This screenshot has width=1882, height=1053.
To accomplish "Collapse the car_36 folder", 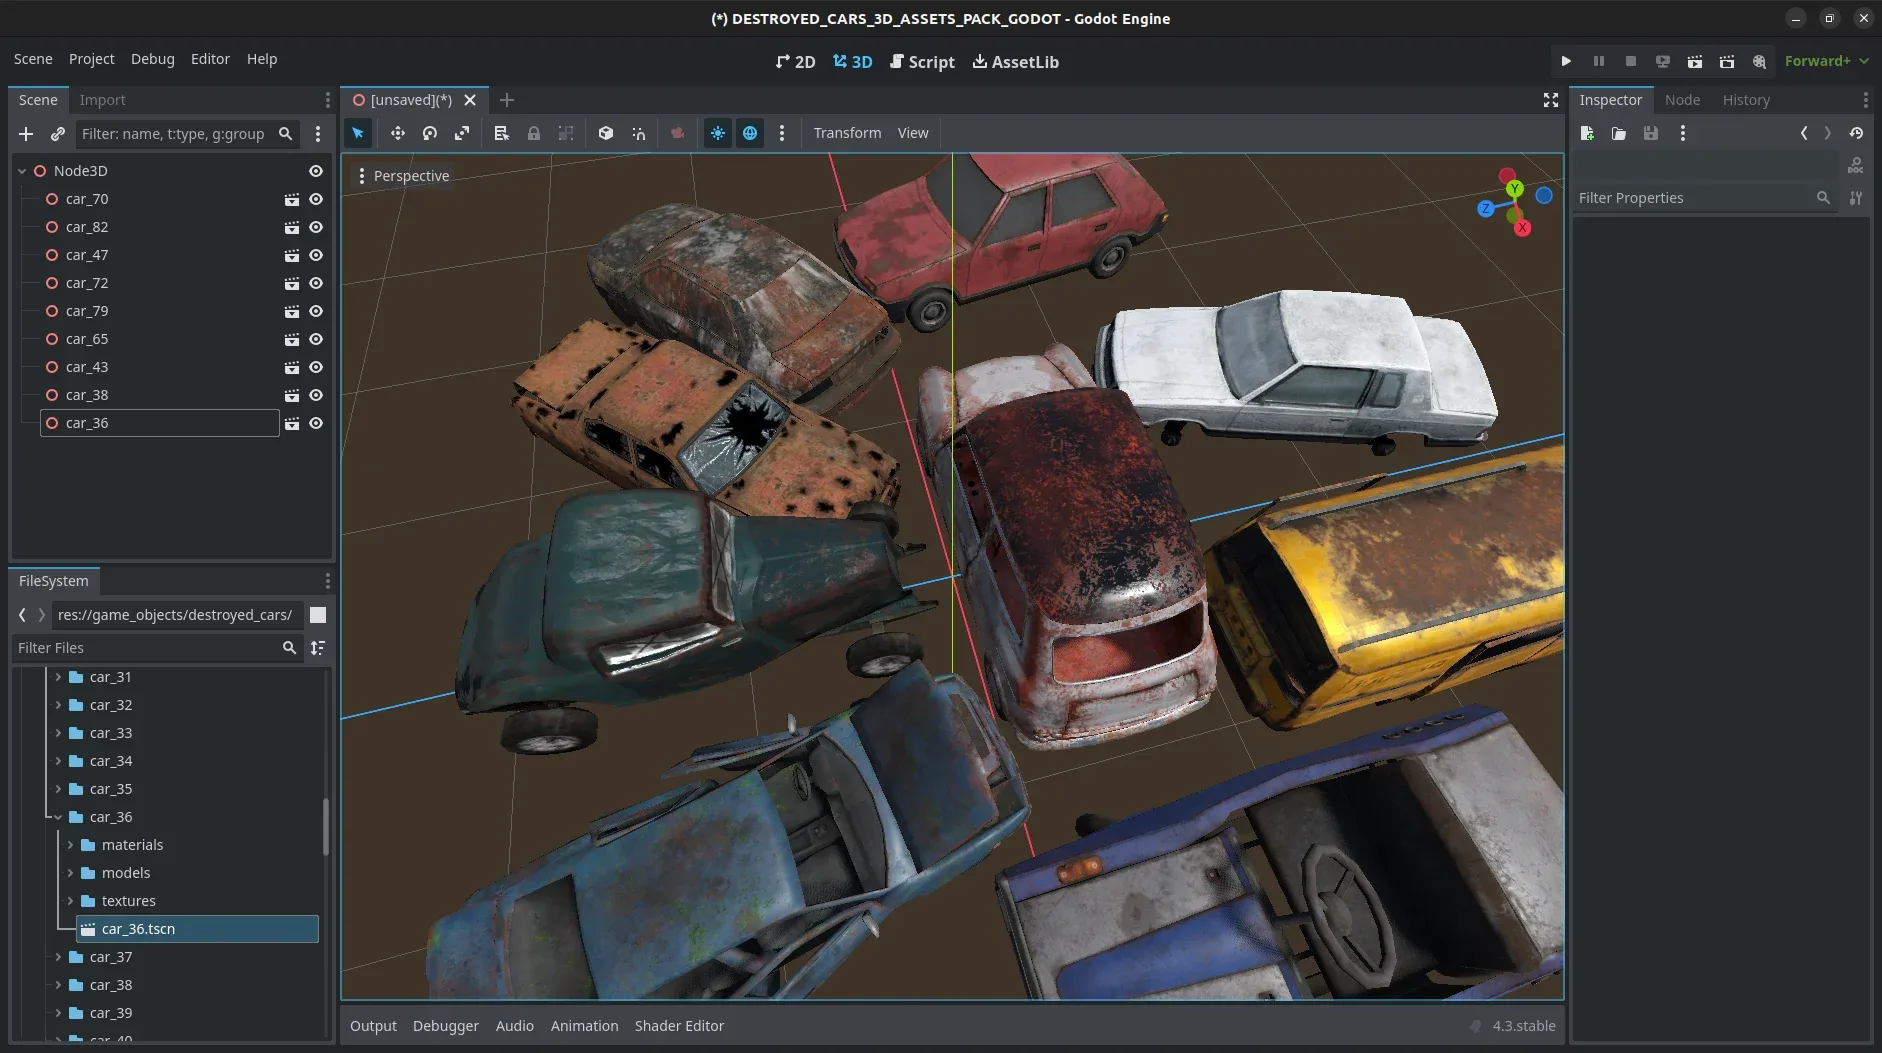I will point(58,817).
